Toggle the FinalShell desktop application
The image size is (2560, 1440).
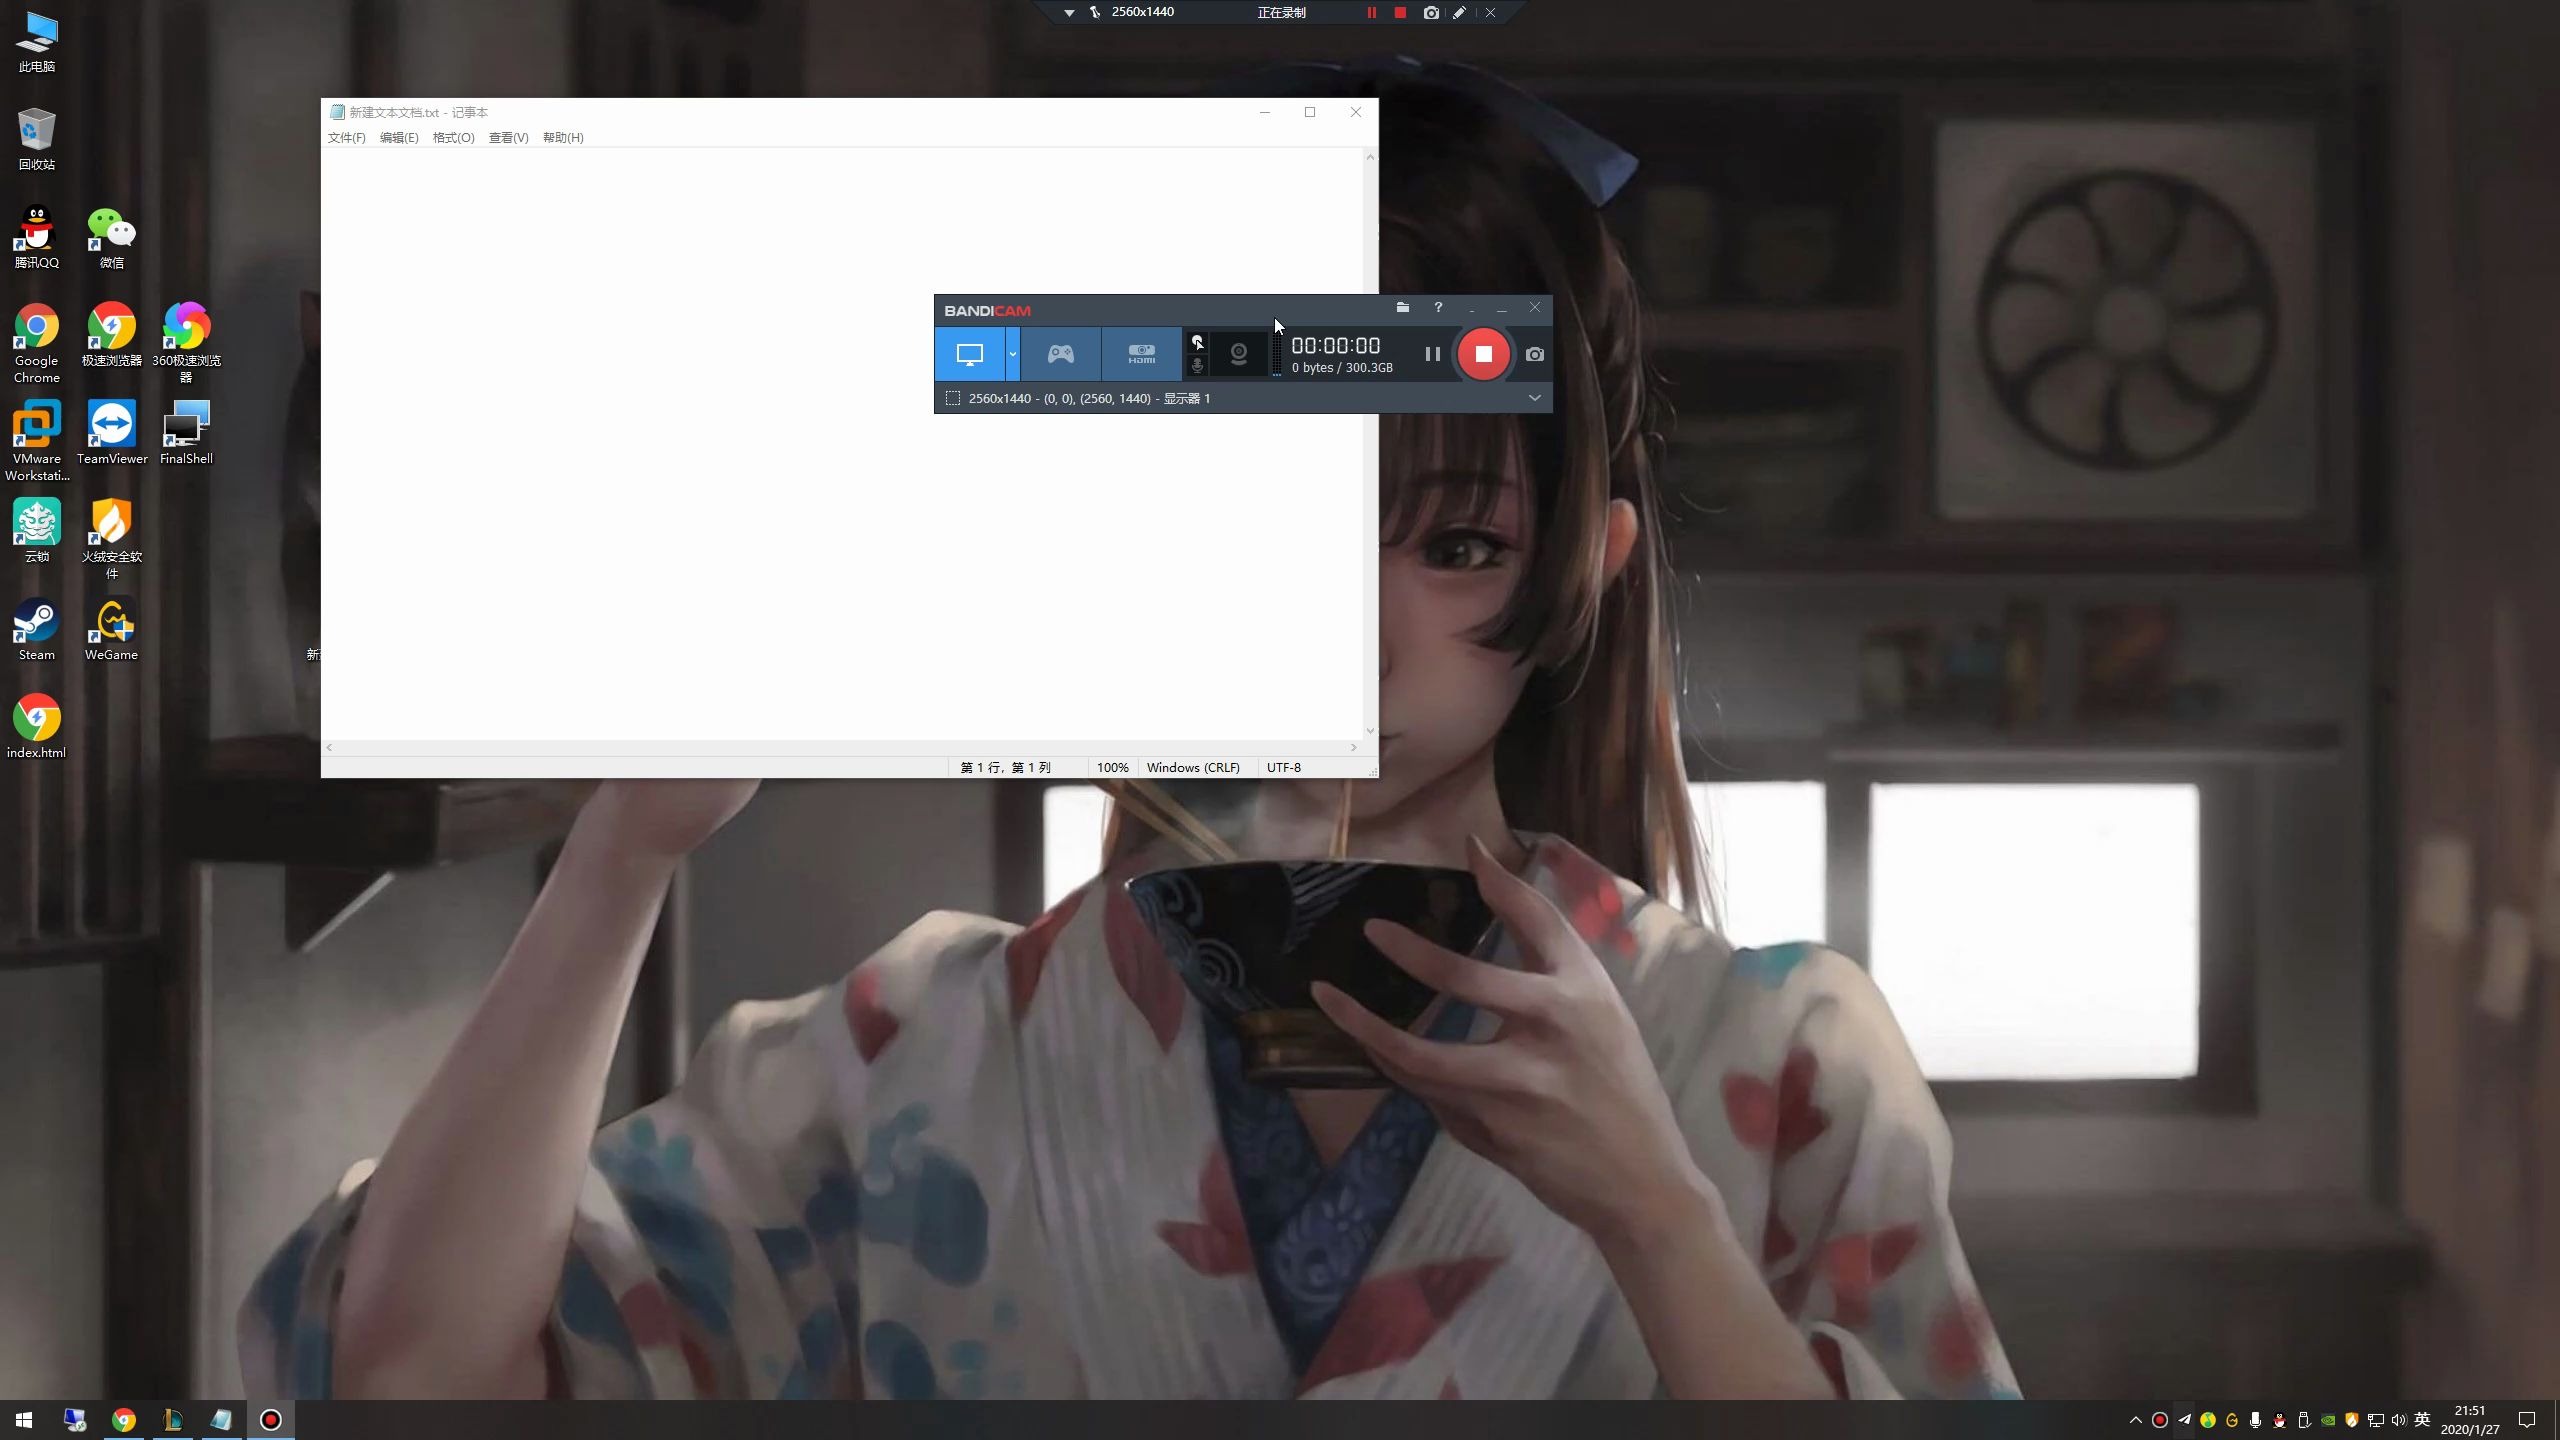coord(185,436)
